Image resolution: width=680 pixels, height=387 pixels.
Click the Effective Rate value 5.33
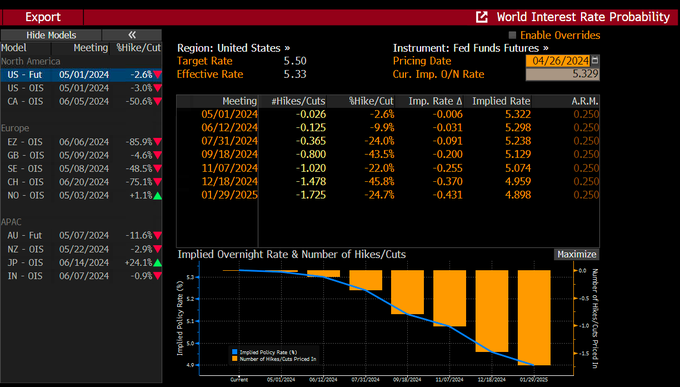pyautogui.click(x=295, y=74)
